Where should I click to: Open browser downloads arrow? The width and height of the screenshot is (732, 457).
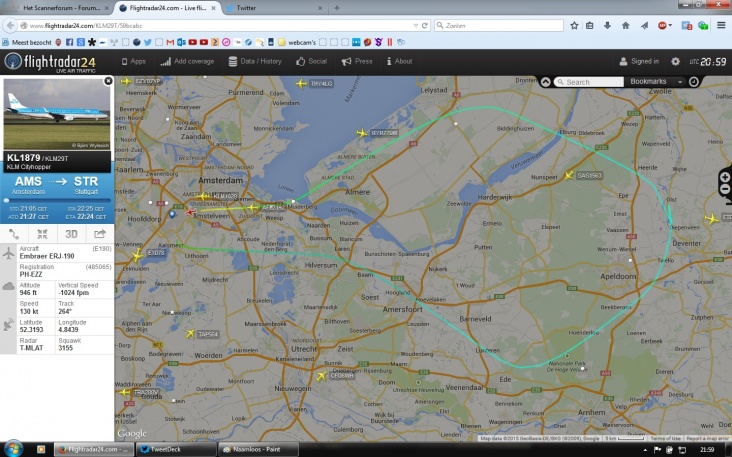pos(607,26)
